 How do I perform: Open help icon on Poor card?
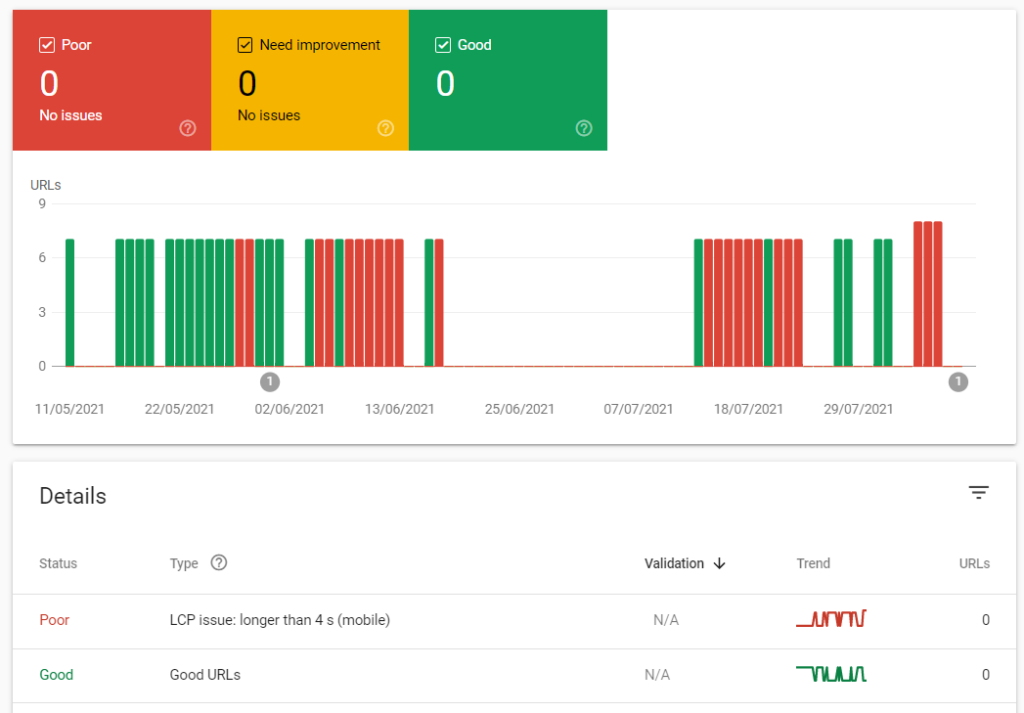(x=187, y=128)
